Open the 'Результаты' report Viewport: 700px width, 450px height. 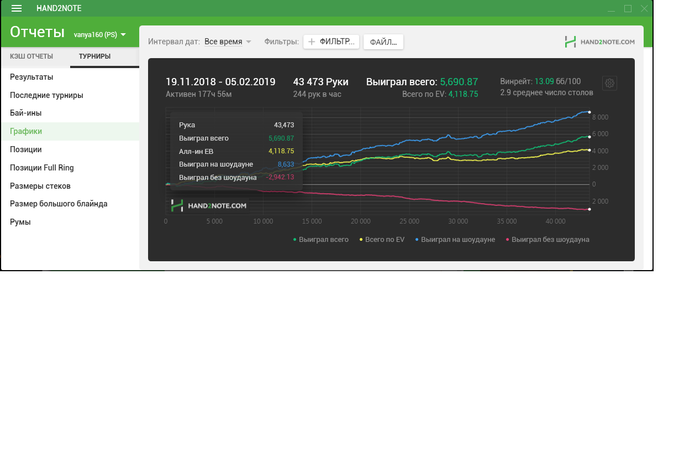click(32, 77)
